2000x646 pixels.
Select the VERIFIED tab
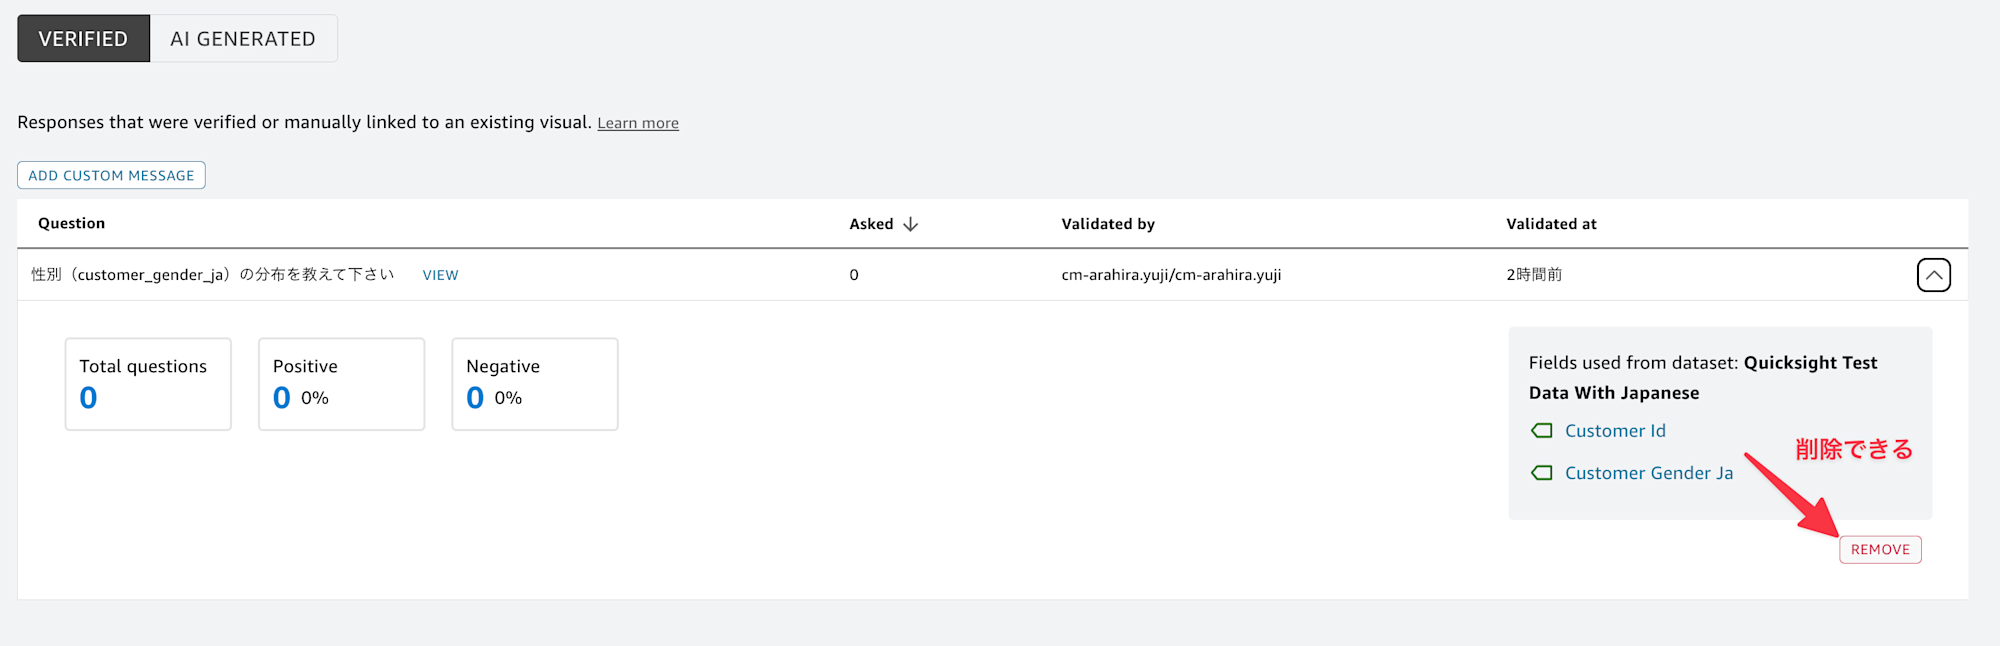[83, 39]
